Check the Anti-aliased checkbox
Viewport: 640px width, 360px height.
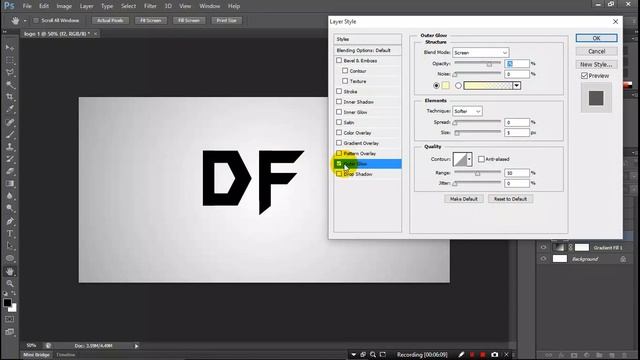pos(481,159)
